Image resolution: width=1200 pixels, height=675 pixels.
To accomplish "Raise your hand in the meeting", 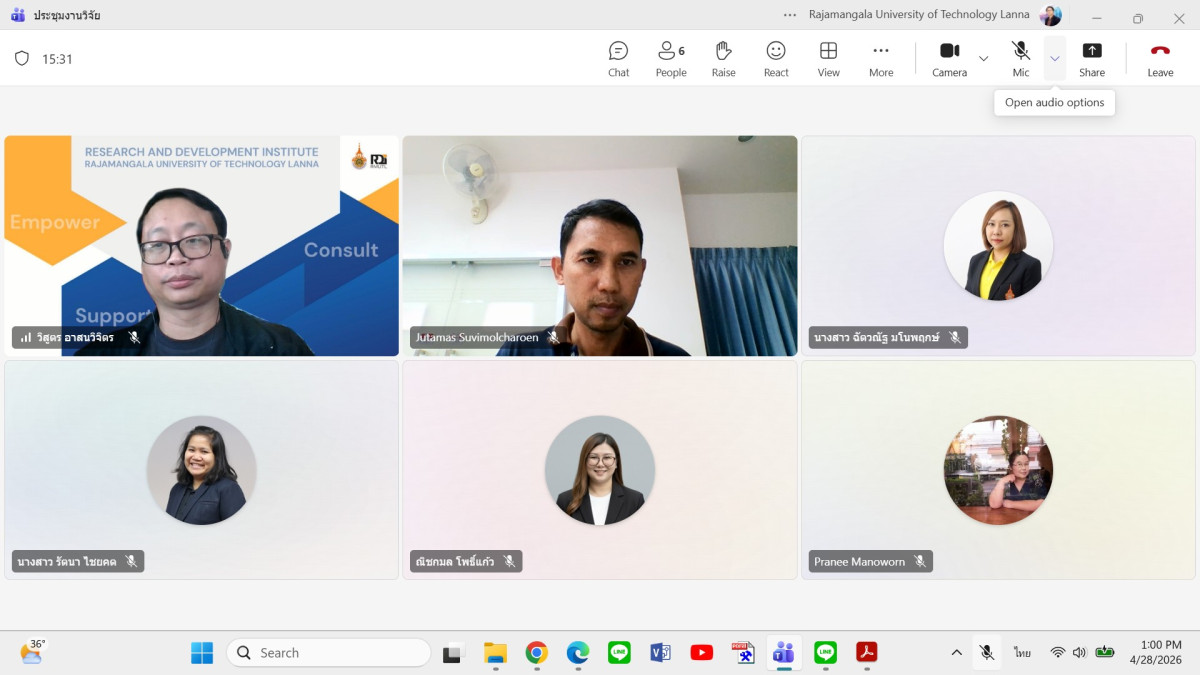I will 723,58.
